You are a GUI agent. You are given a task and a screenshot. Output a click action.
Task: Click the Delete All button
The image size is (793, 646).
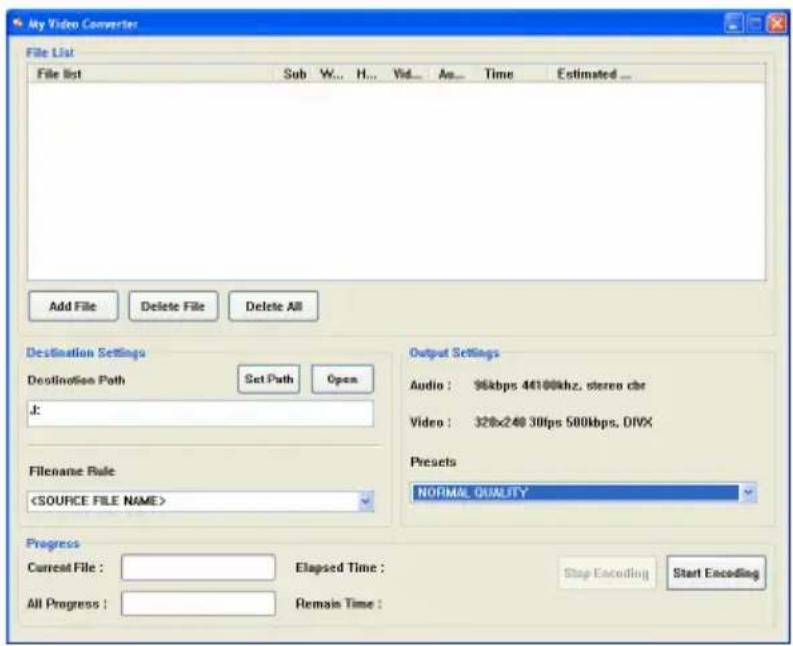(x=273, y=306)
